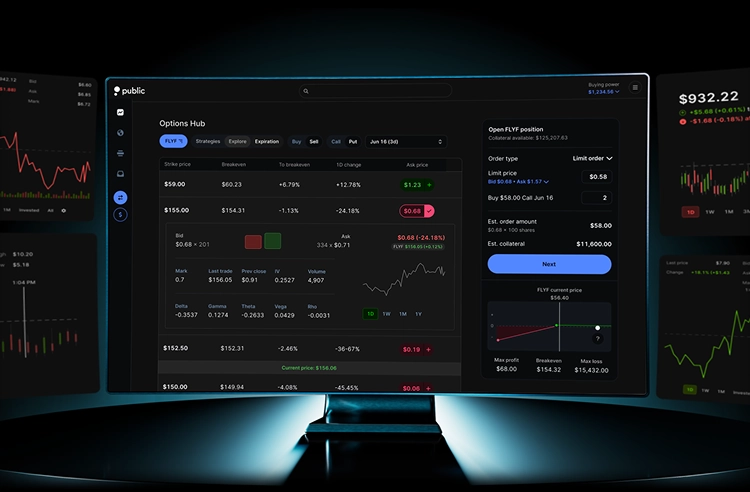Select the blue transfer arrows sidebar icon
Screen dimensions: 750x492
pos(121,198)
